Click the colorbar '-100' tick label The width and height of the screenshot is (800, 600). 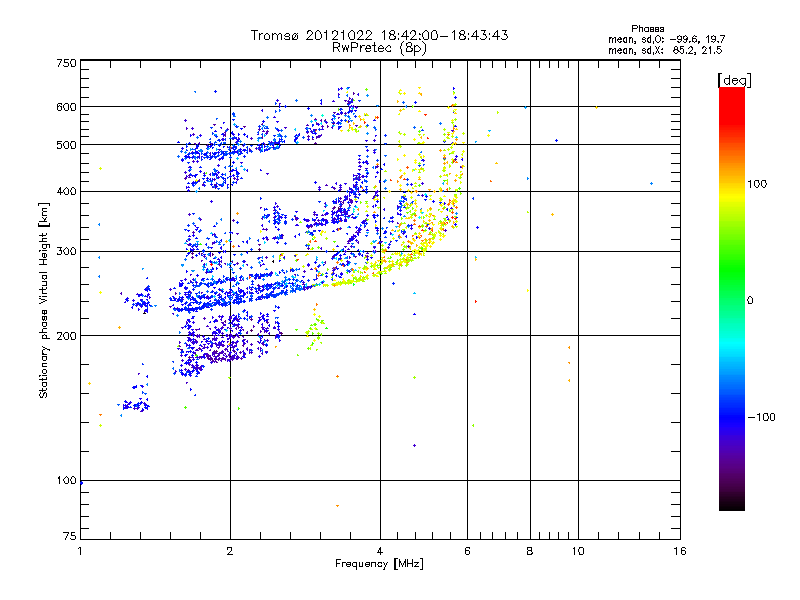coord(761,417)
